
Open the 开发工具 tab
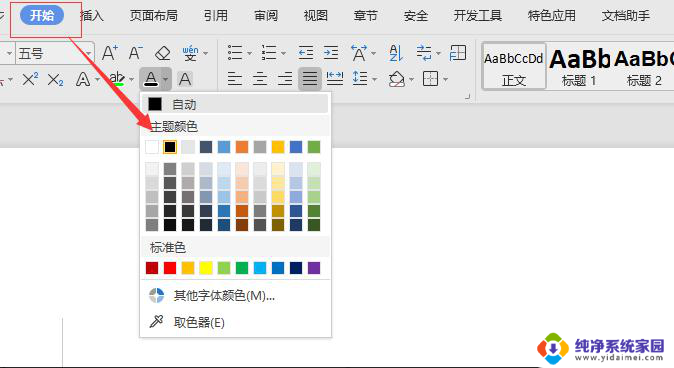[478, 16]
